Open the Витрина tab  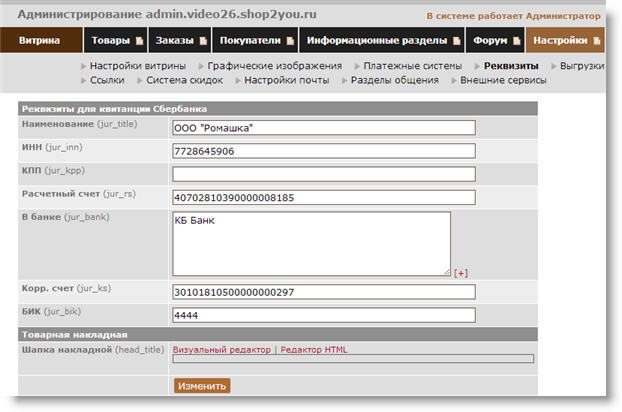pyautogui.click(x=41, y=40)
